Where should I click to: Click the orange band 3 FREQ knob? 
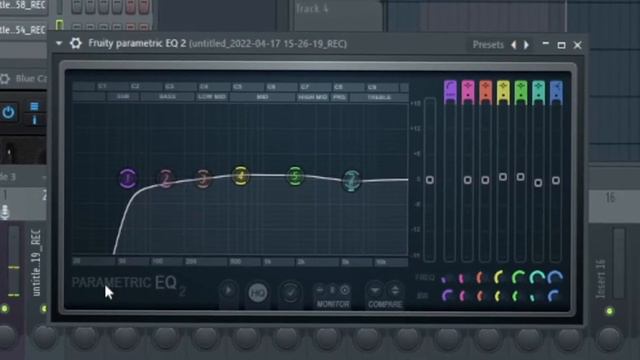pos(481,278)
